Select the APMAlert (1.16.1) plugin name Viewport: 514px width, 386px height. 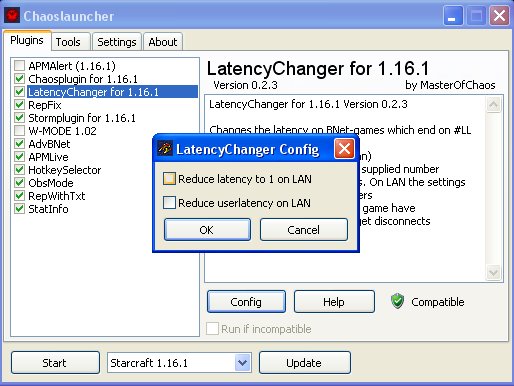pos(72,66)
